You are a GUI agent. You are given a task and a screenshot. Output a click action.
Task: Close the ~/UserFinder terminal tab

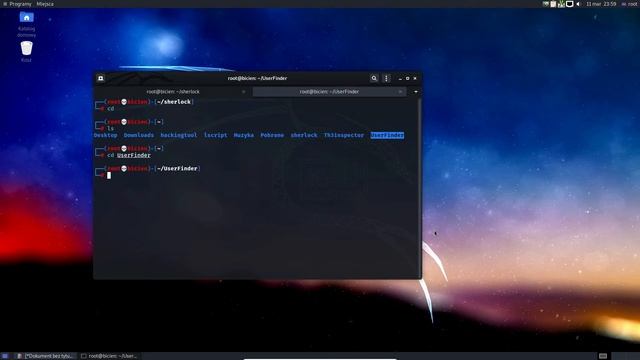[400, 92]
